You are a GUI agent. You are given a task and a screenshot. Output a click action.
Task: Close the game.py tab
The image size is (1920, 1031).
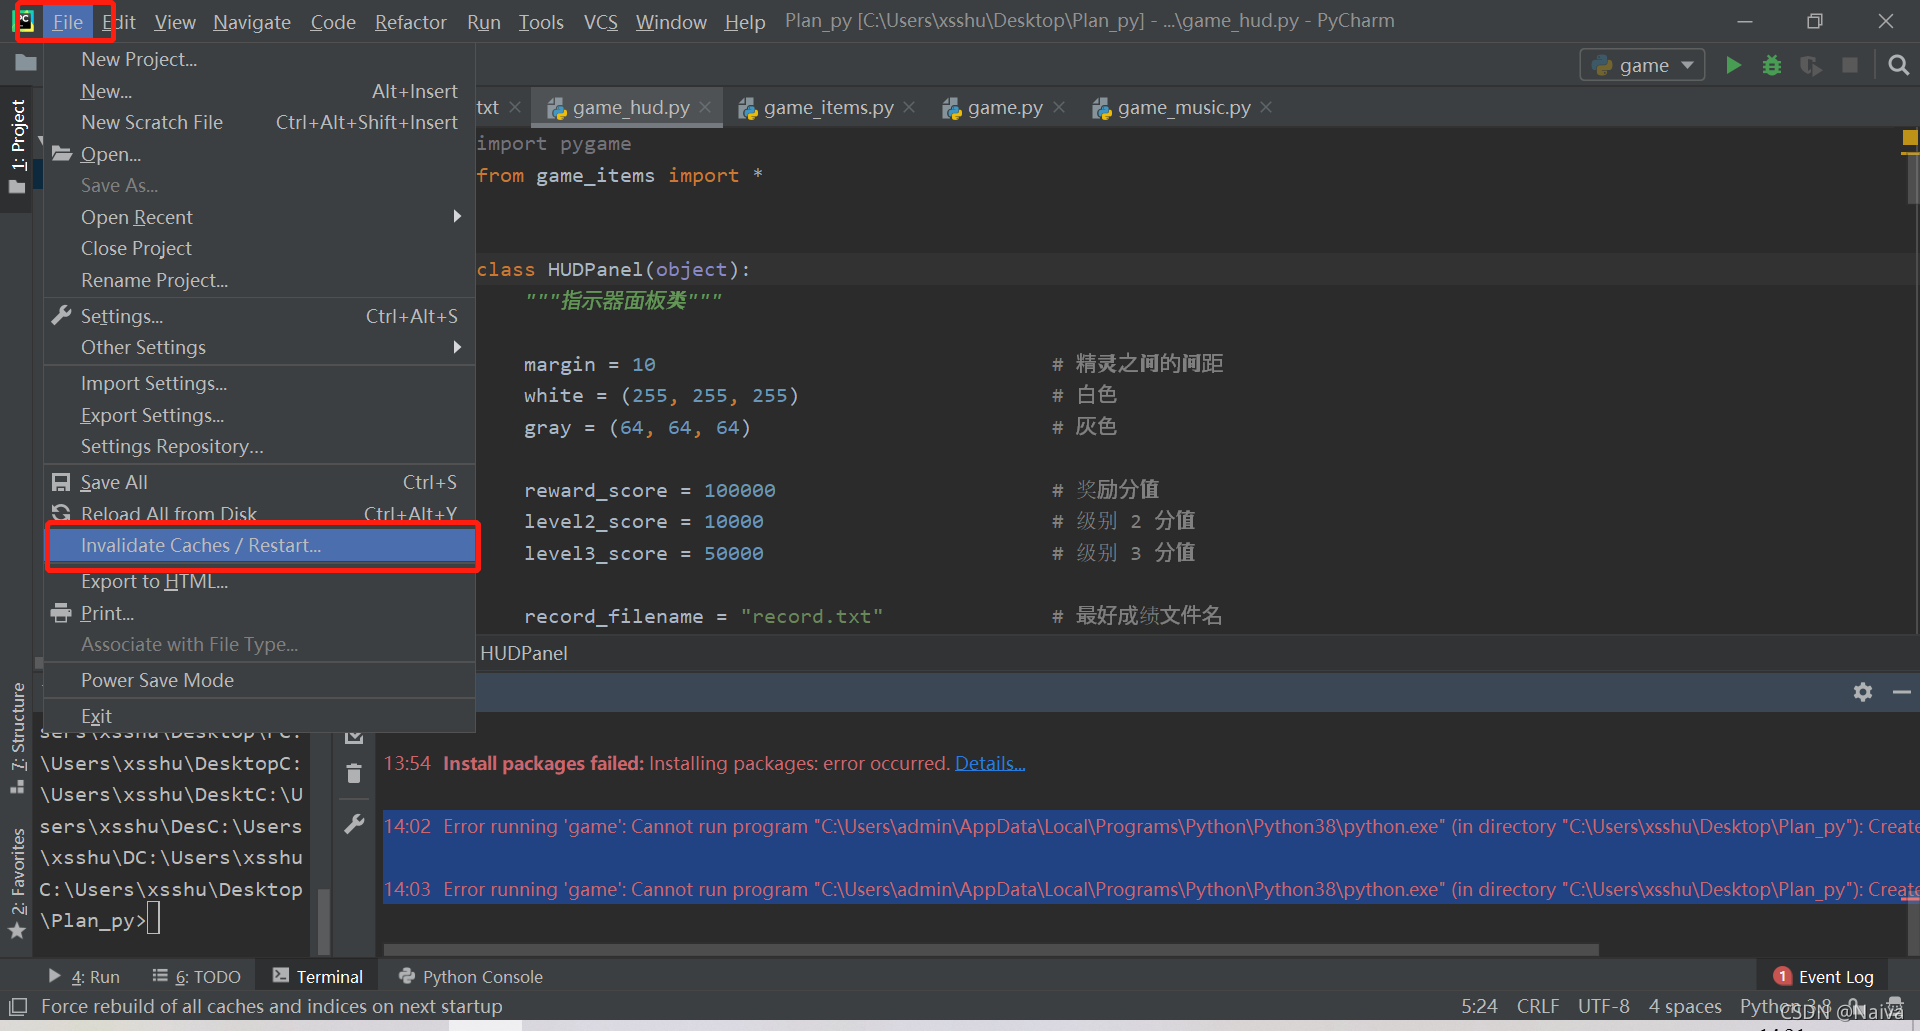1059,107
